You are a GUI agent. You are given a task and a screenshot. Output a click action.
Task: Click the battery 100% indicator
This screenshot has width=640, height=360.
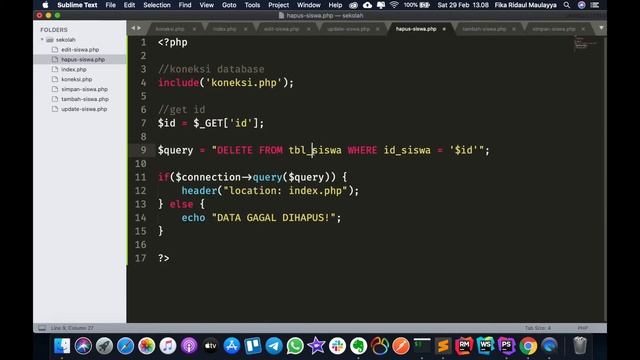(417, 5)
